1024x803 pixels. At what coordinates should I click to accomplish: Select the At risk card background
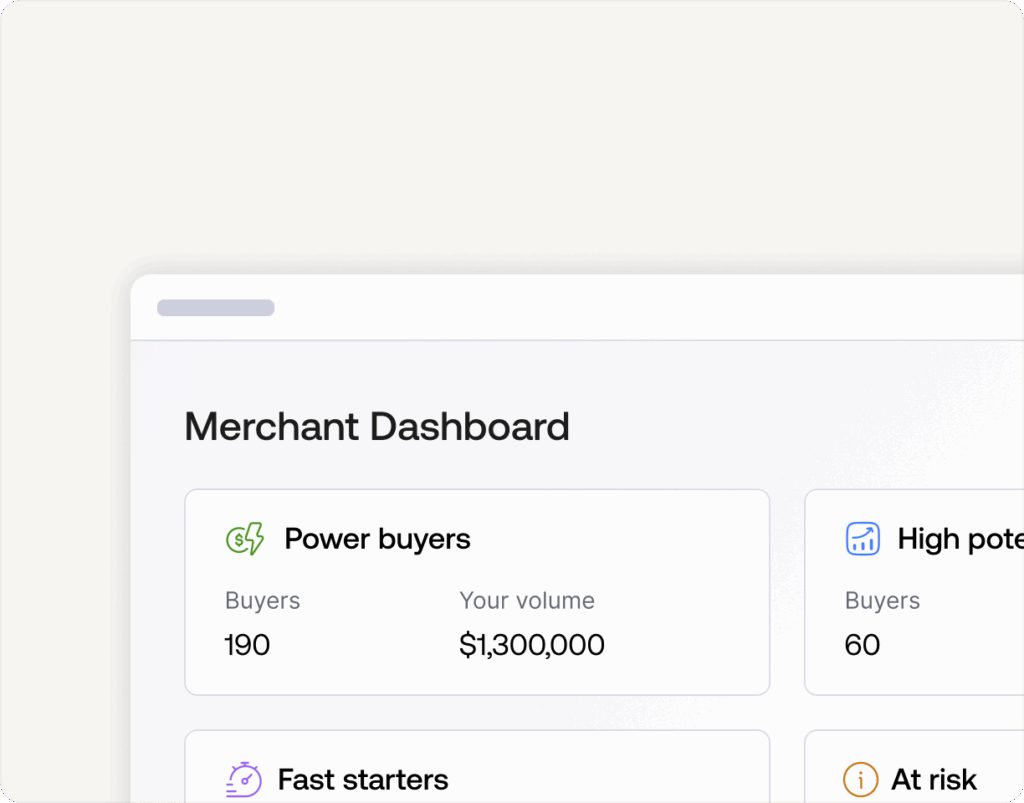(1000, 760)
